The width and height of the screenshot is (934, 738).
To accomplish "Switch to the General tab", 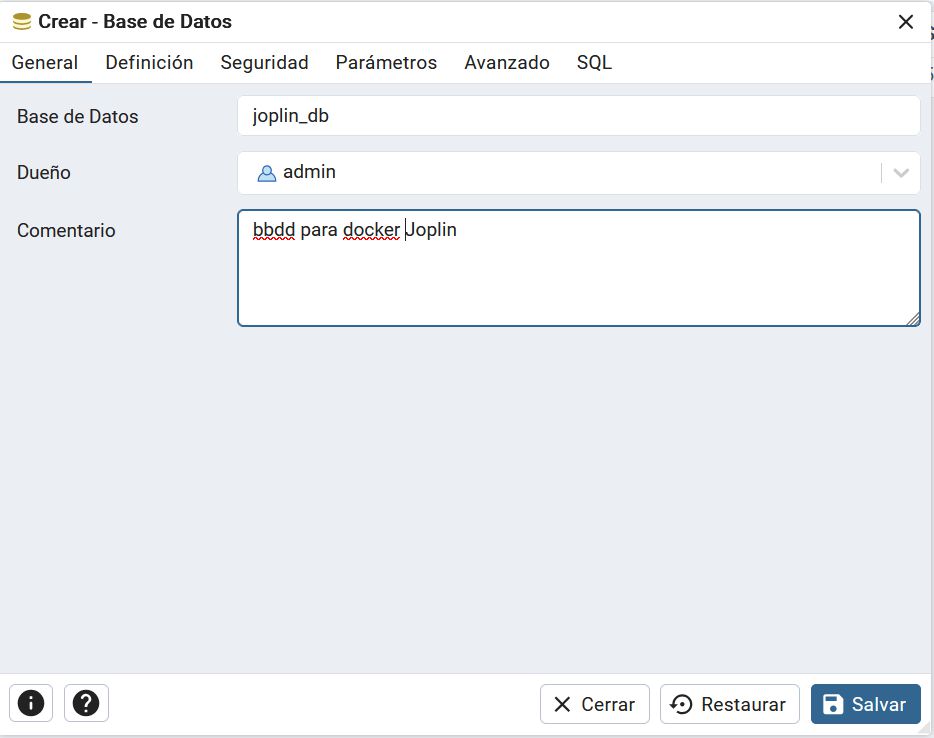I will click(45, 62).
